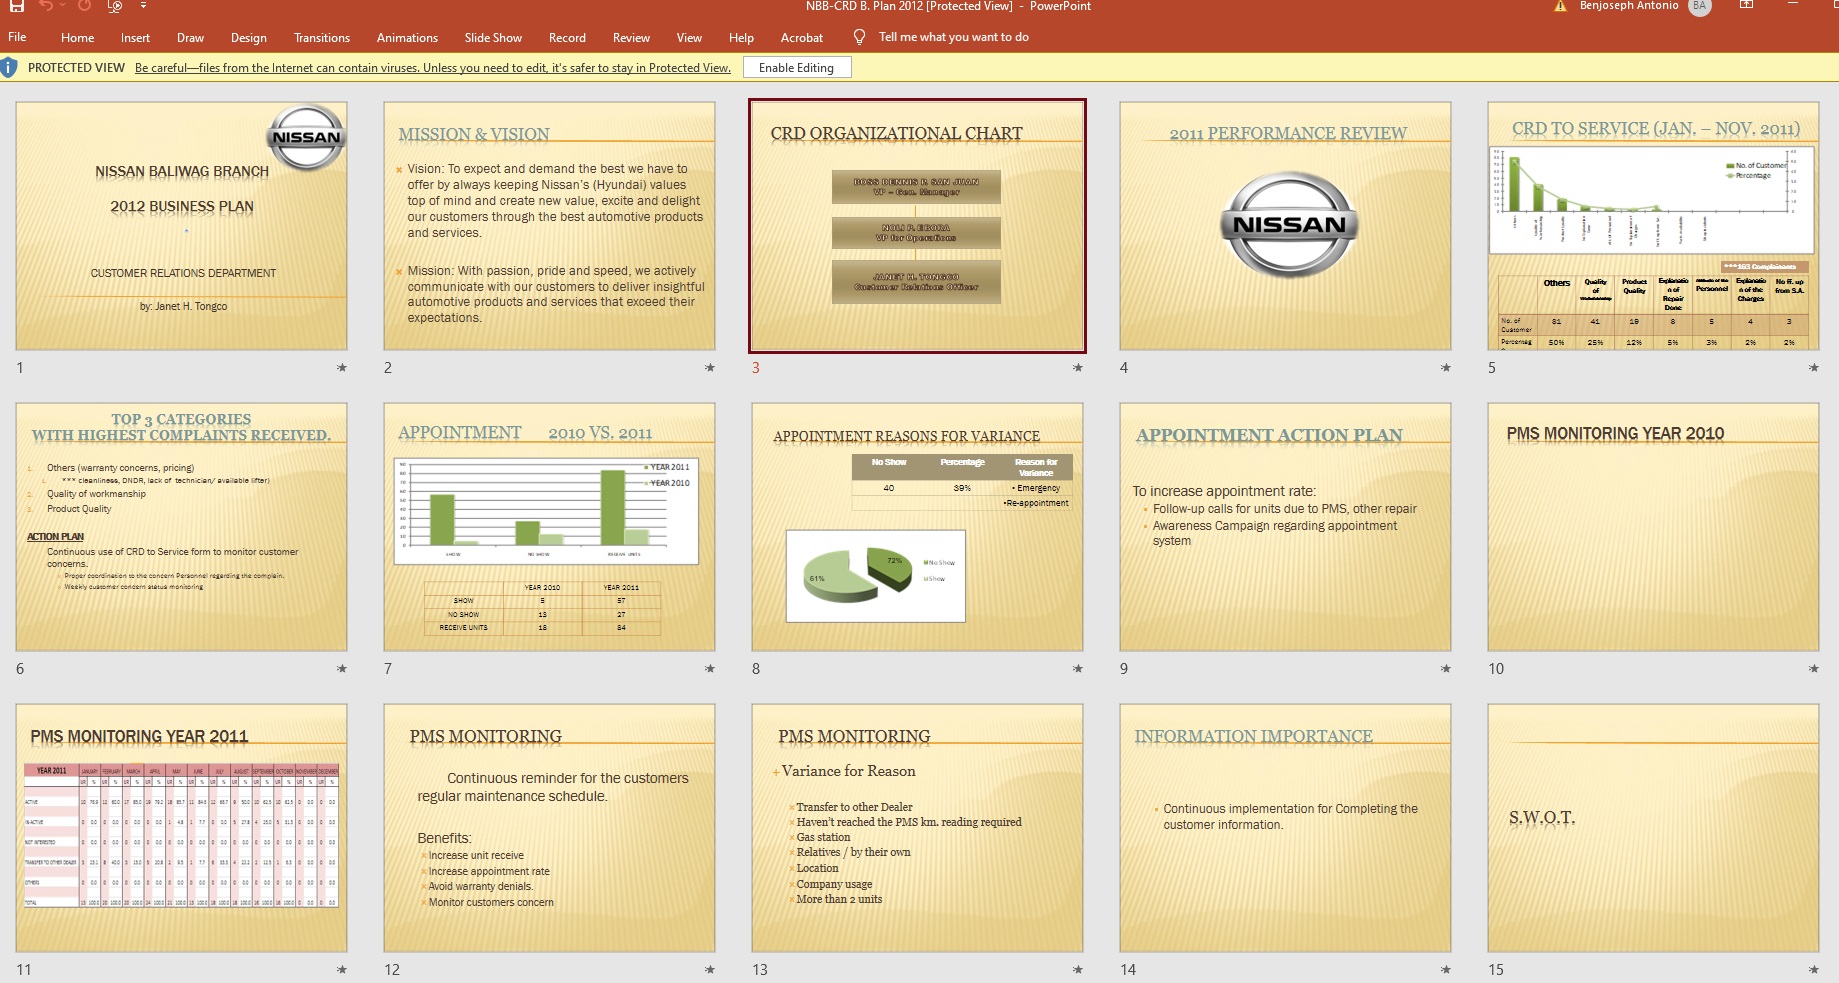The width and height of the screenshot is (1839, 983).
Task: Select the CRD to Service slide thumbnail
Action: 1653,225
